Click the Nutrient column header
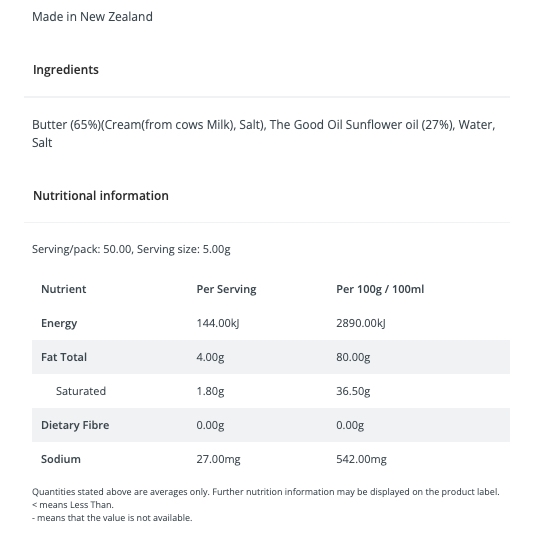 click(64, 289)
